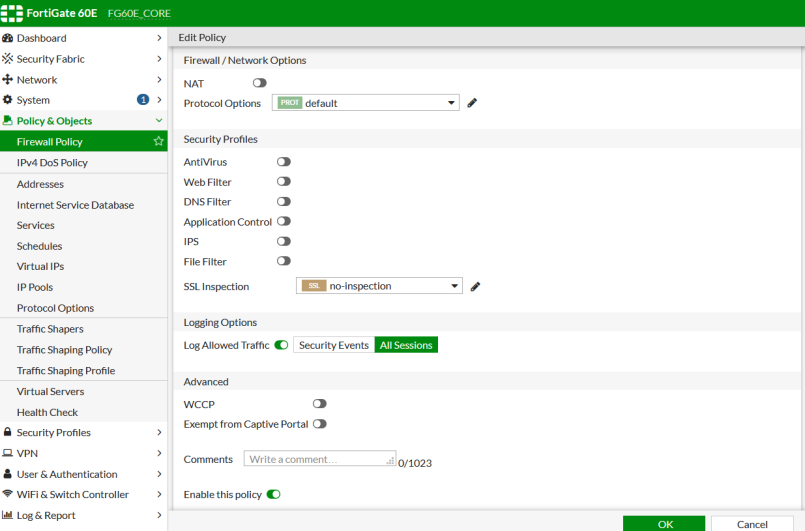Click OK to save the policy

664,523
